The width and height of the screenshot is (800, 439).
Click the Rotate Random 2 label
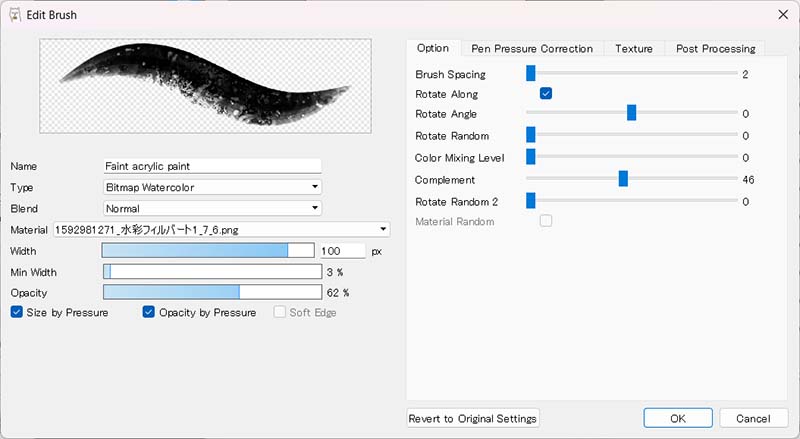(x=457, y=202)
